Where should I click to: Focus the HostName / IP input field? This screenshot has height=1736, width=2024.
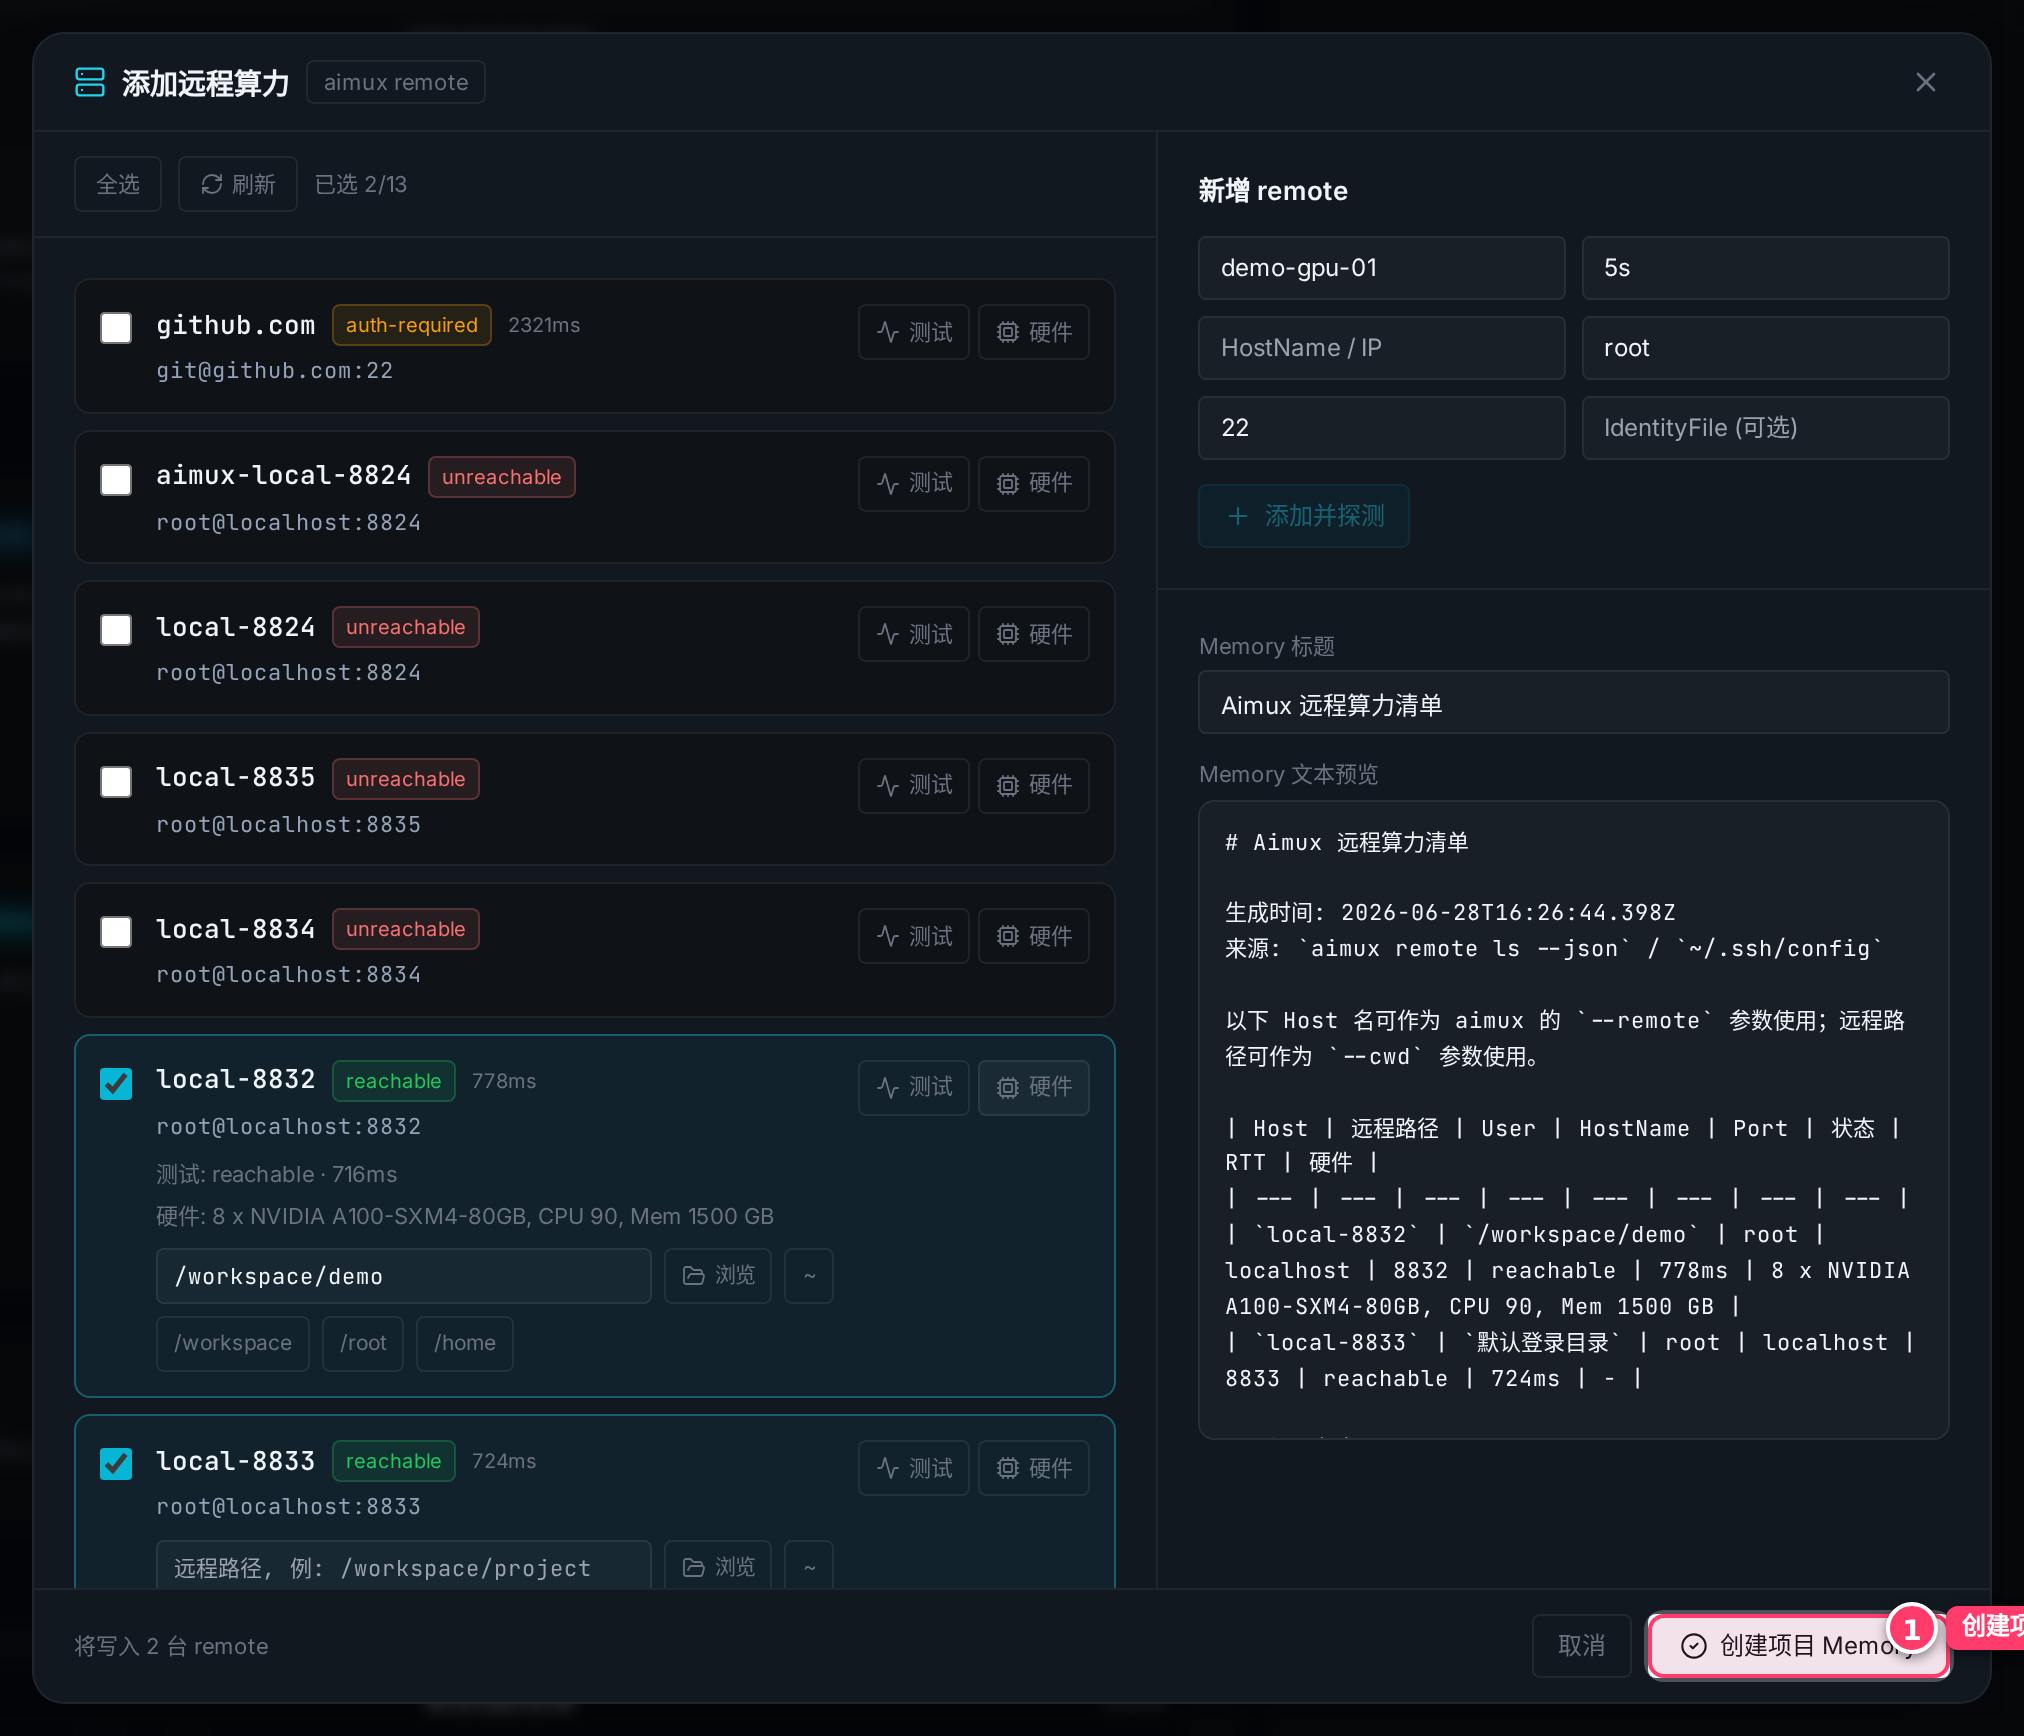point(1382,348)
